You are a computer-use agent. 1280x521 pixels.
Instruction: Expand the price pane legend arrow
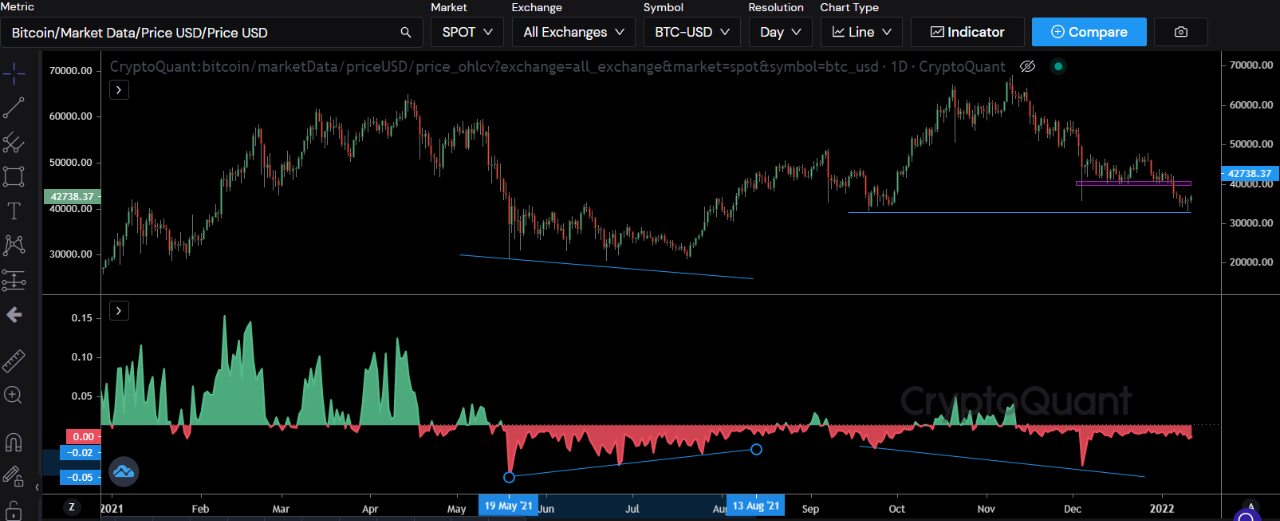pos(118,90)
